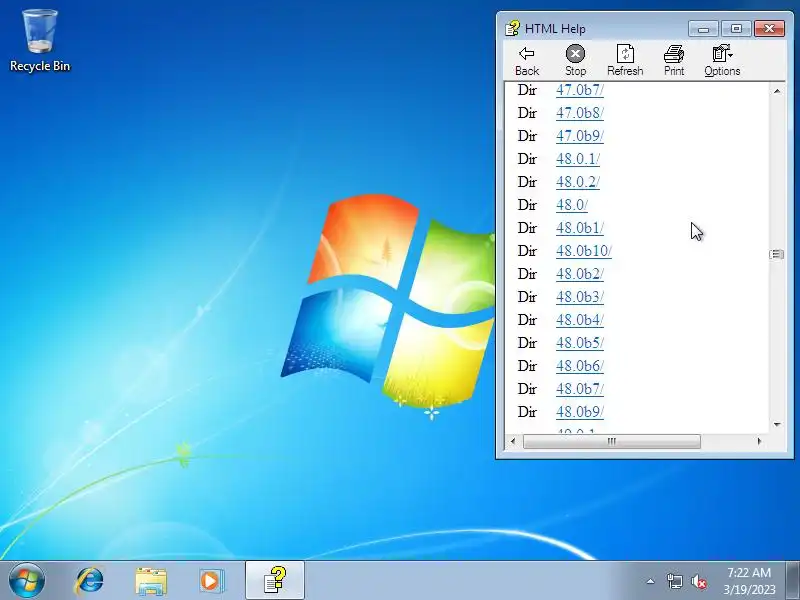Click the Show desktop button
The width and height of the screenshot is (800, 600).
click(793, 581)
